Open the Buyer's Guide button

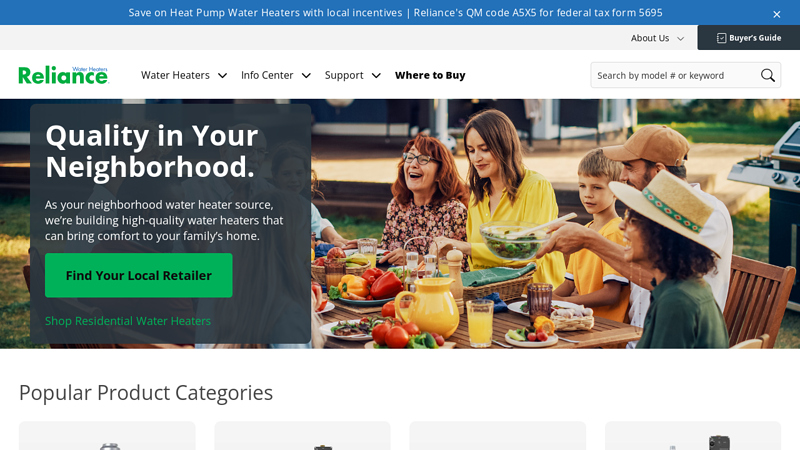[x=748, y=38]
